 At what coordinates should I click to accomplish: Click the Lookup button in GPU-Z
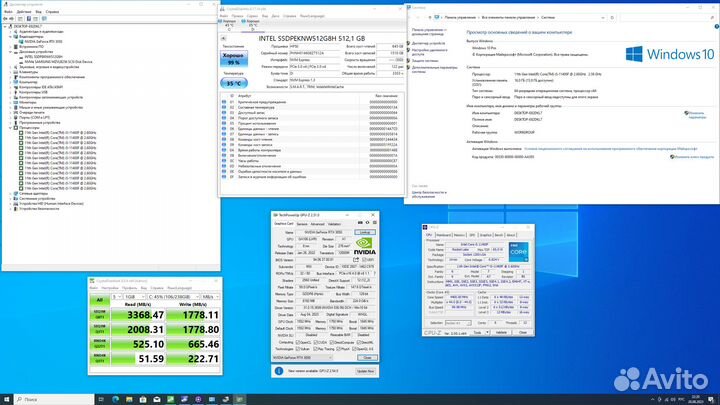[x=365, y=232]
